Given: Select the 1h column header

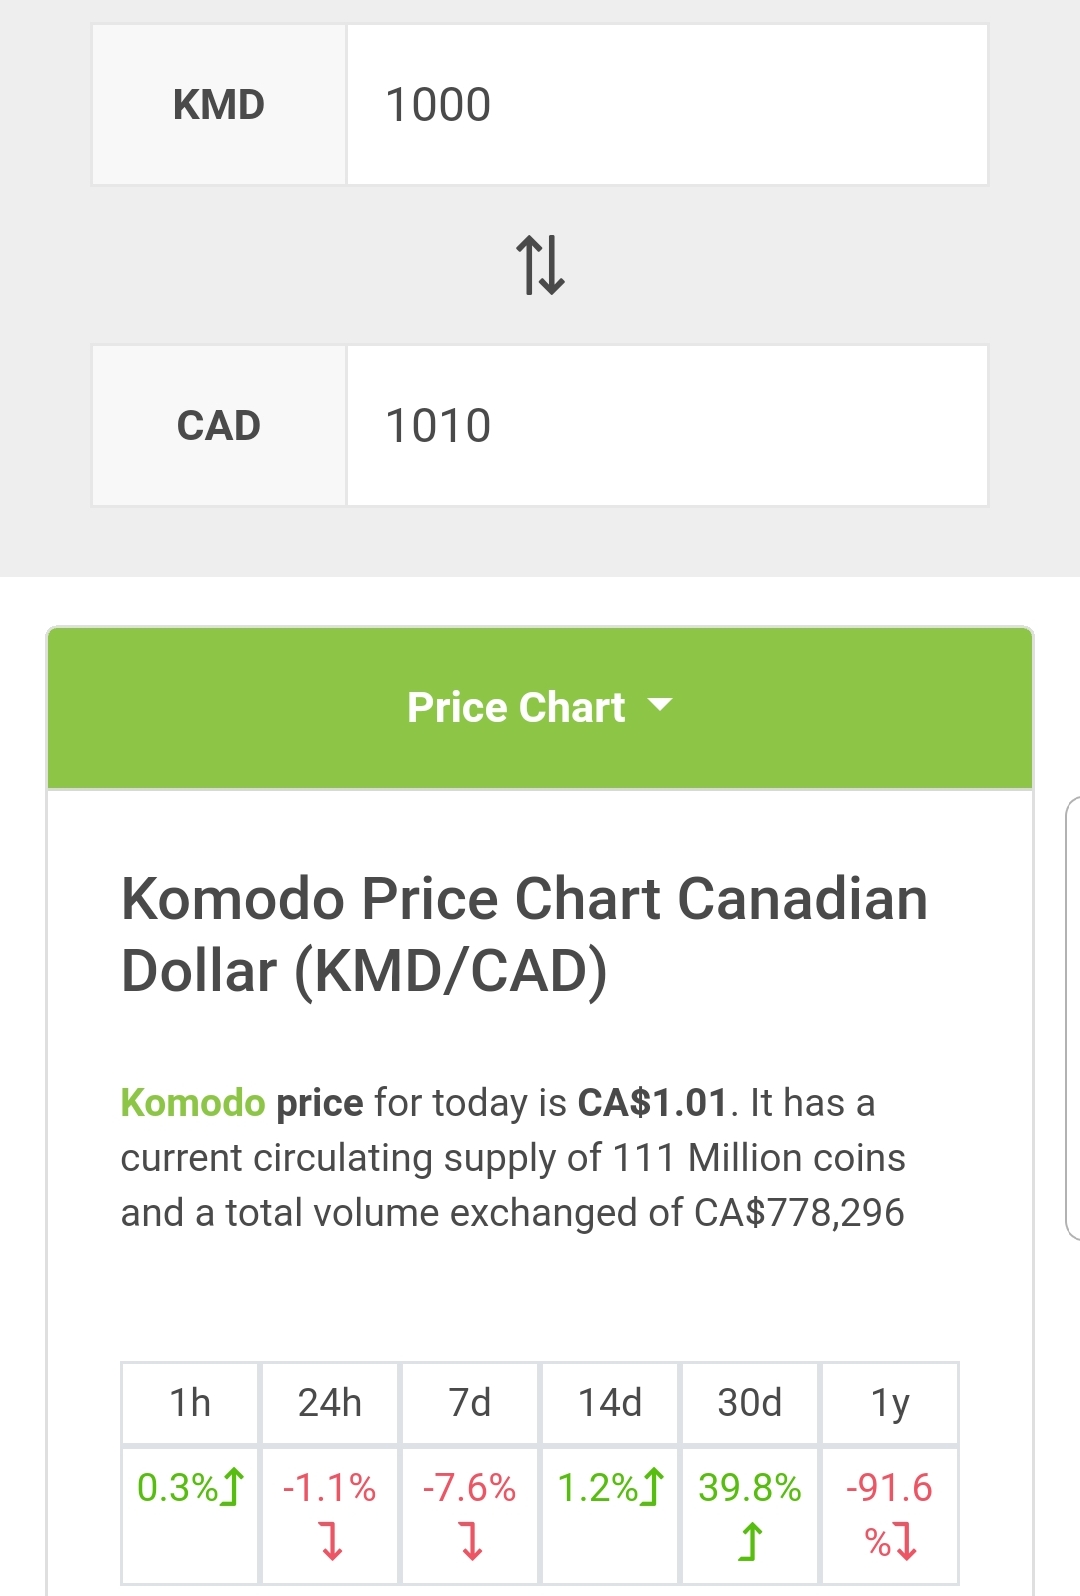Looking at the screenshot, I should (190, 1403).
